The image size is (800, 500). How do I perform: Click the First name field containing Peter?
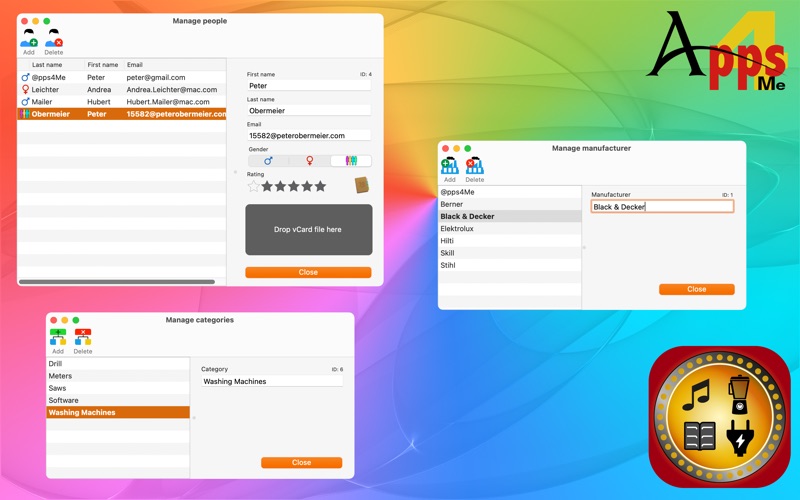(309, 86)
